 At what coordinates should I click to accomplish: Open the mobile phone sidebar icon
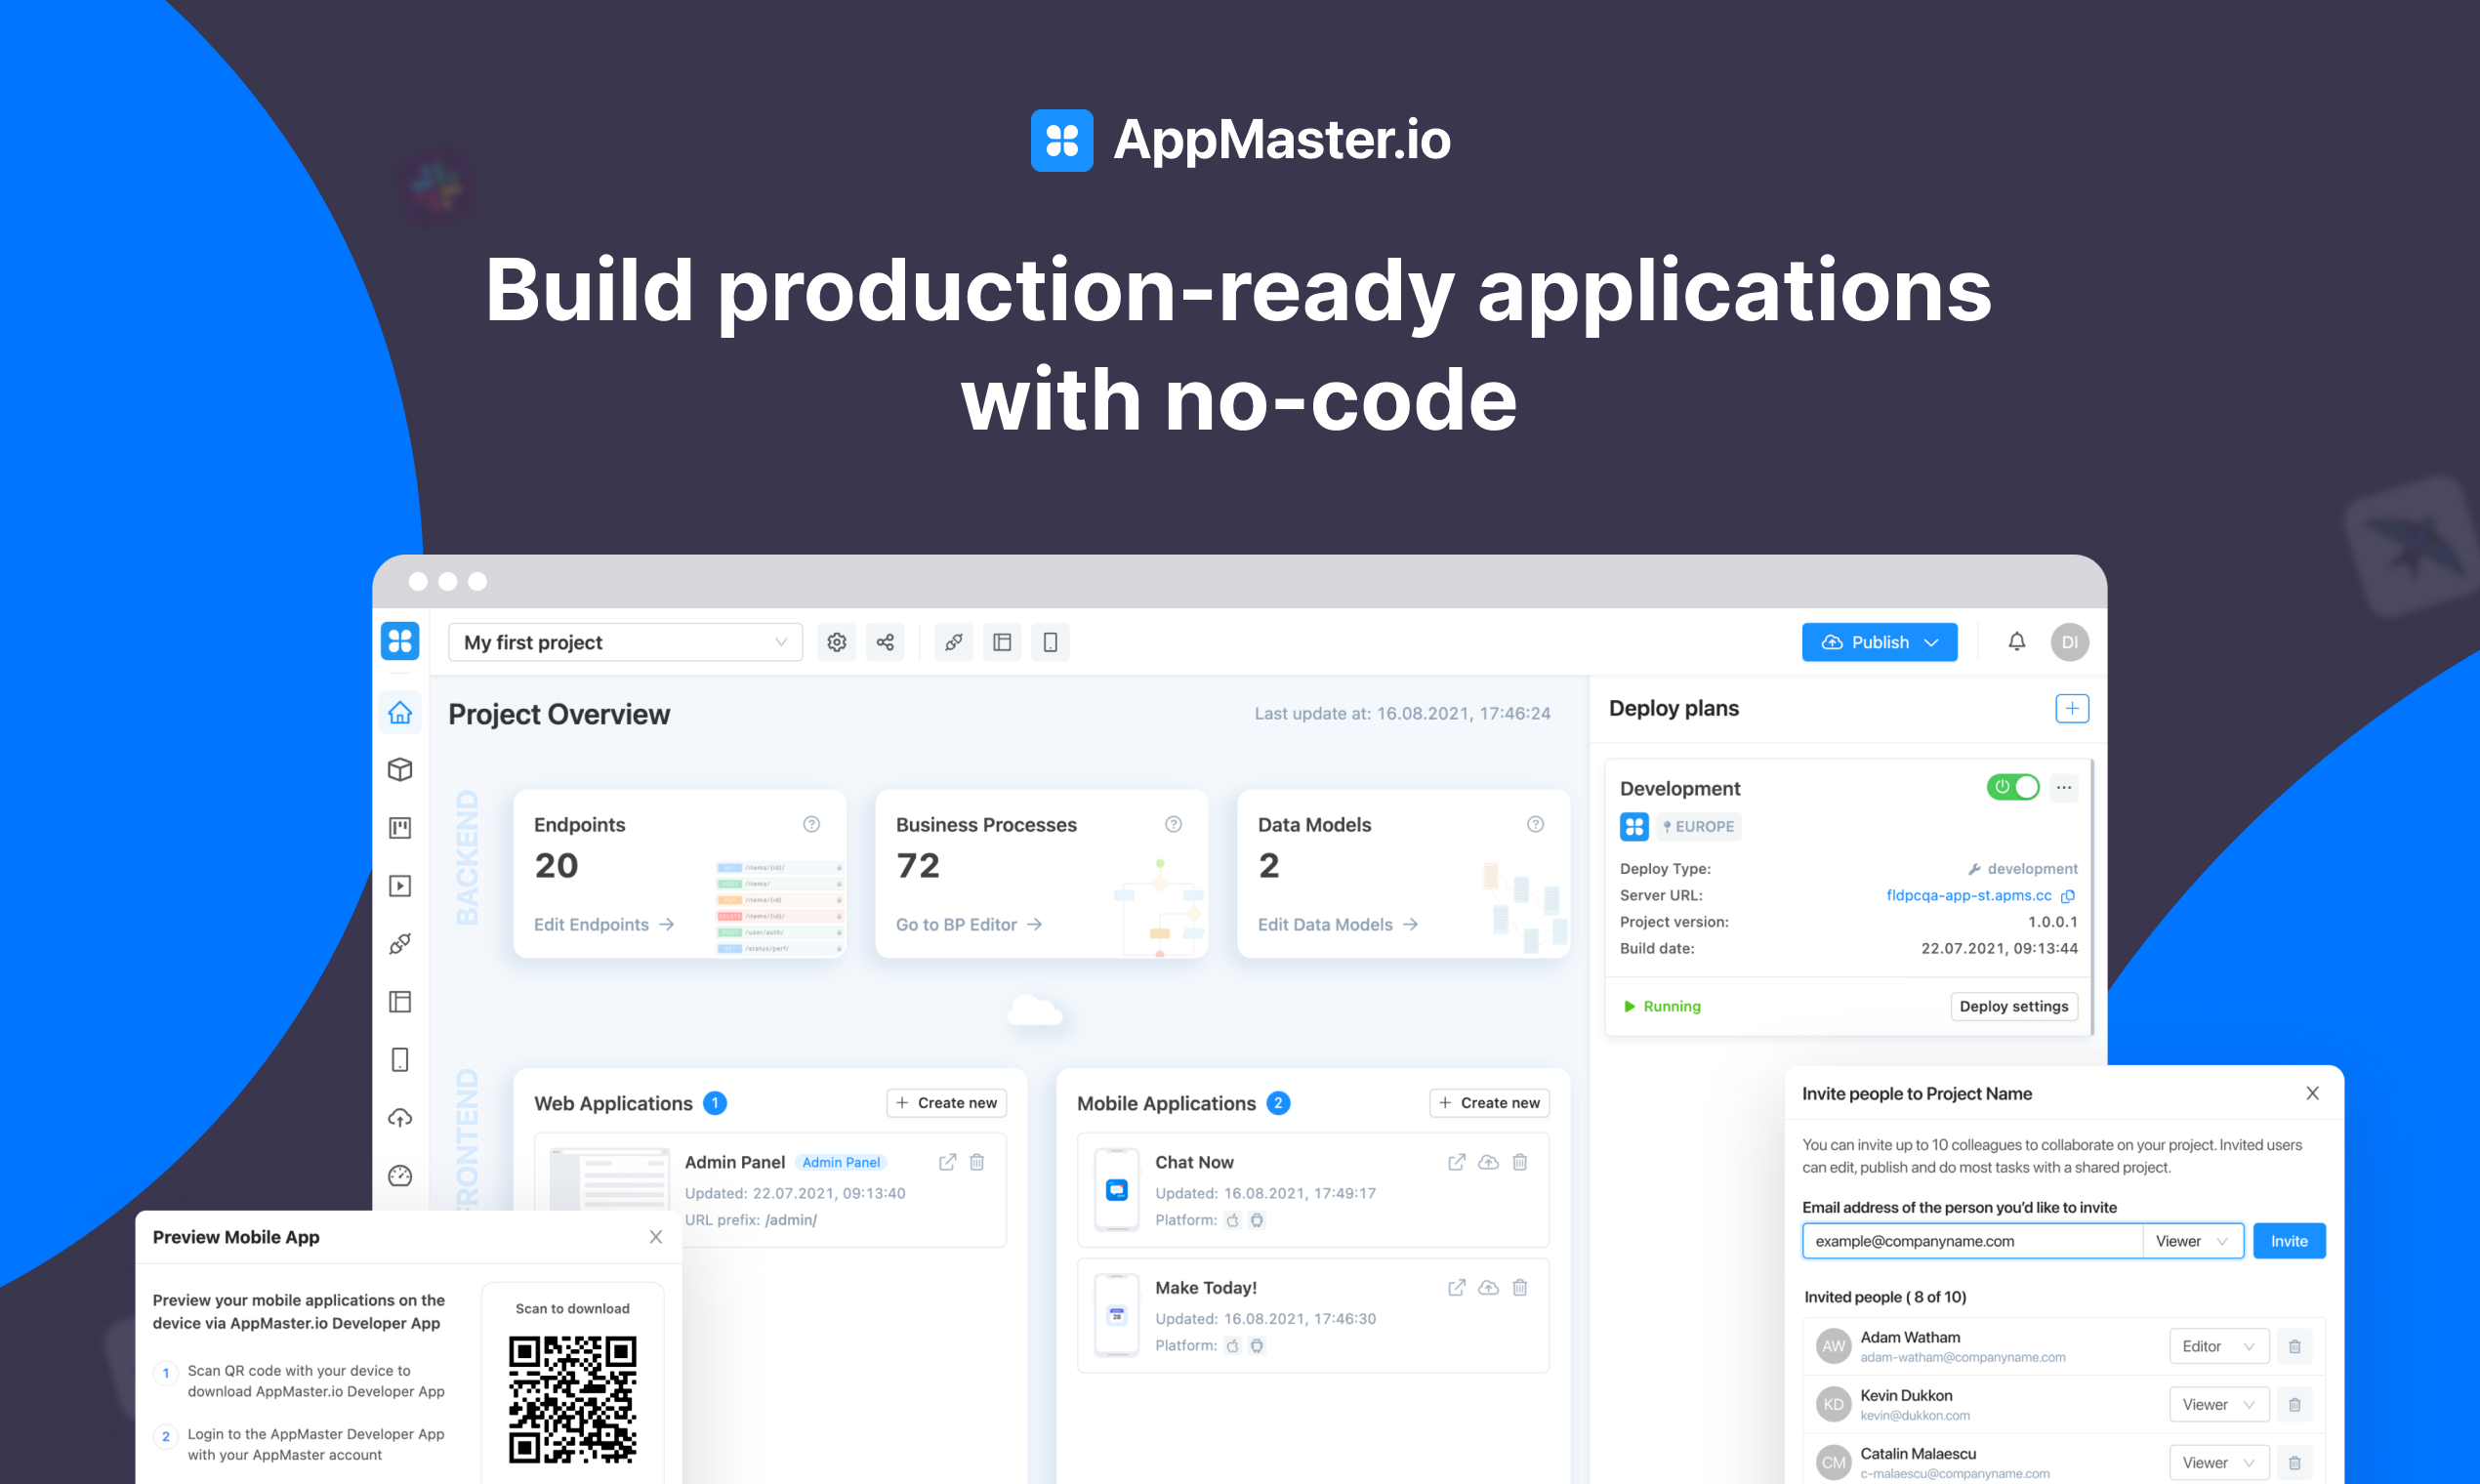[400, 1059]
